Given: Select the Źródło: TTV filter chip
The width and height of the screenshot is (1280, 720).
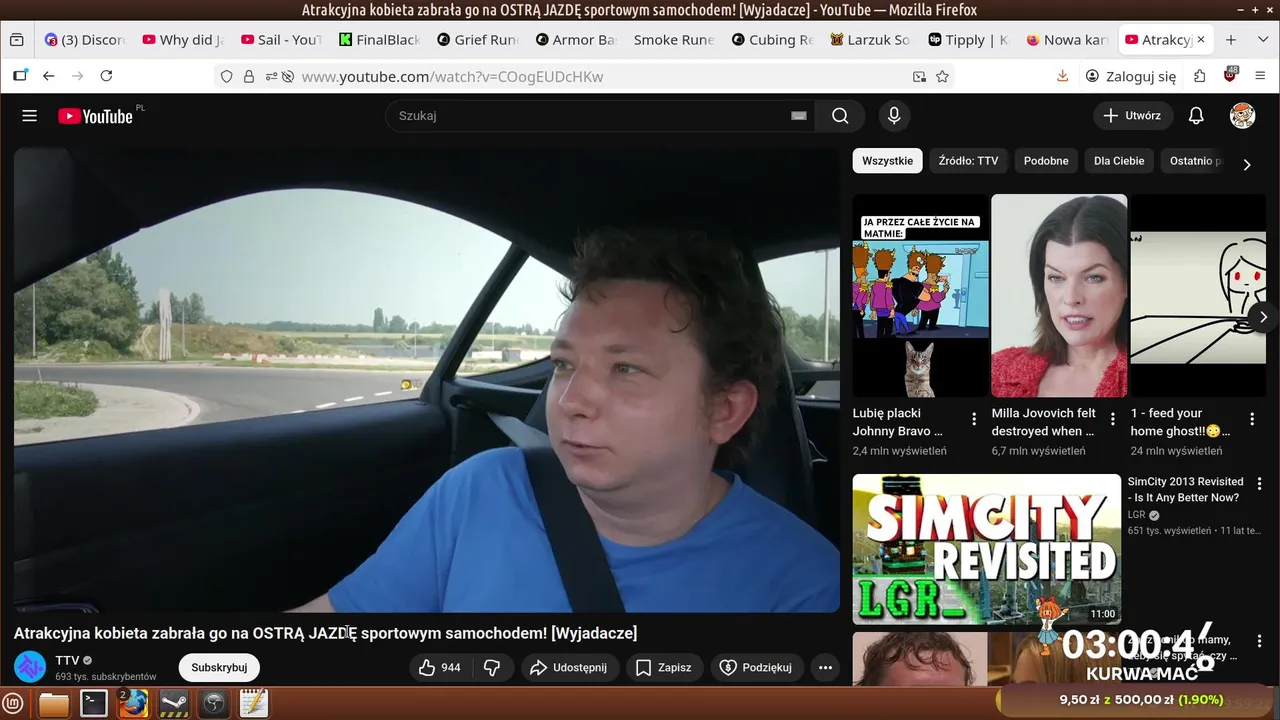Looking at the screenshot, I should click(968, 161).
